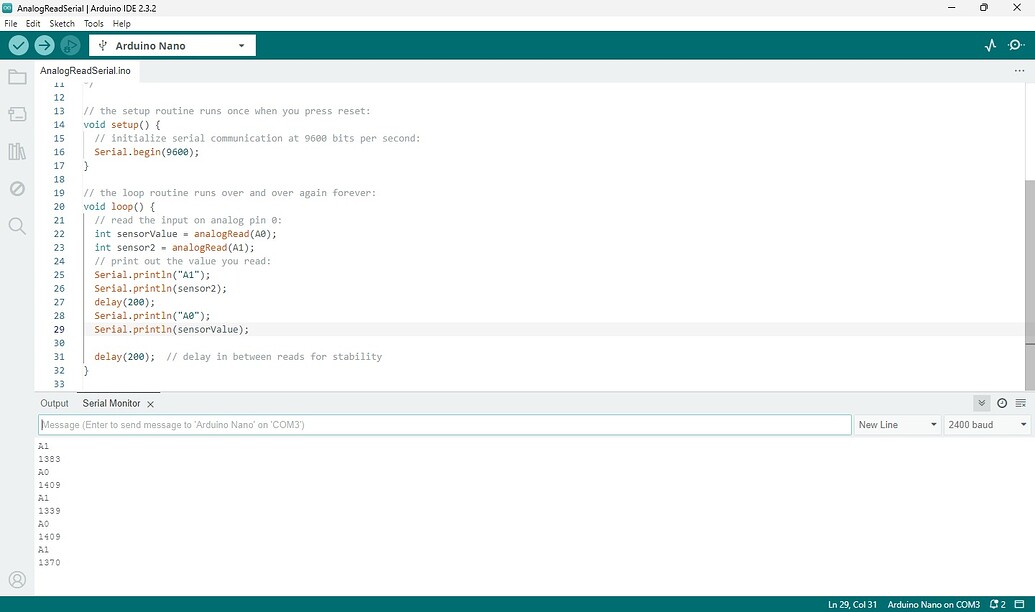Open the Library Manager in the sidebar
This screenshot has width=1035, height=612.
point(16,151)
